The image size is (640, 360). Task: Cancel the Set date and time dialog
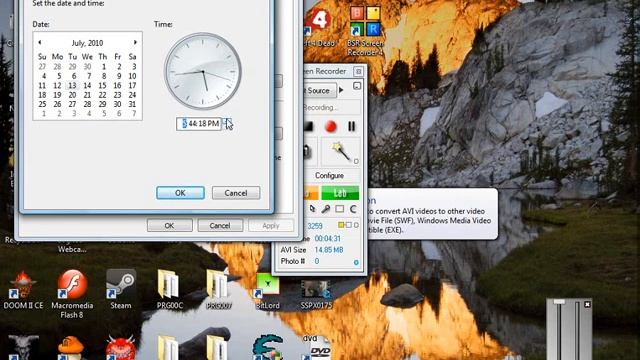[236, 193]
